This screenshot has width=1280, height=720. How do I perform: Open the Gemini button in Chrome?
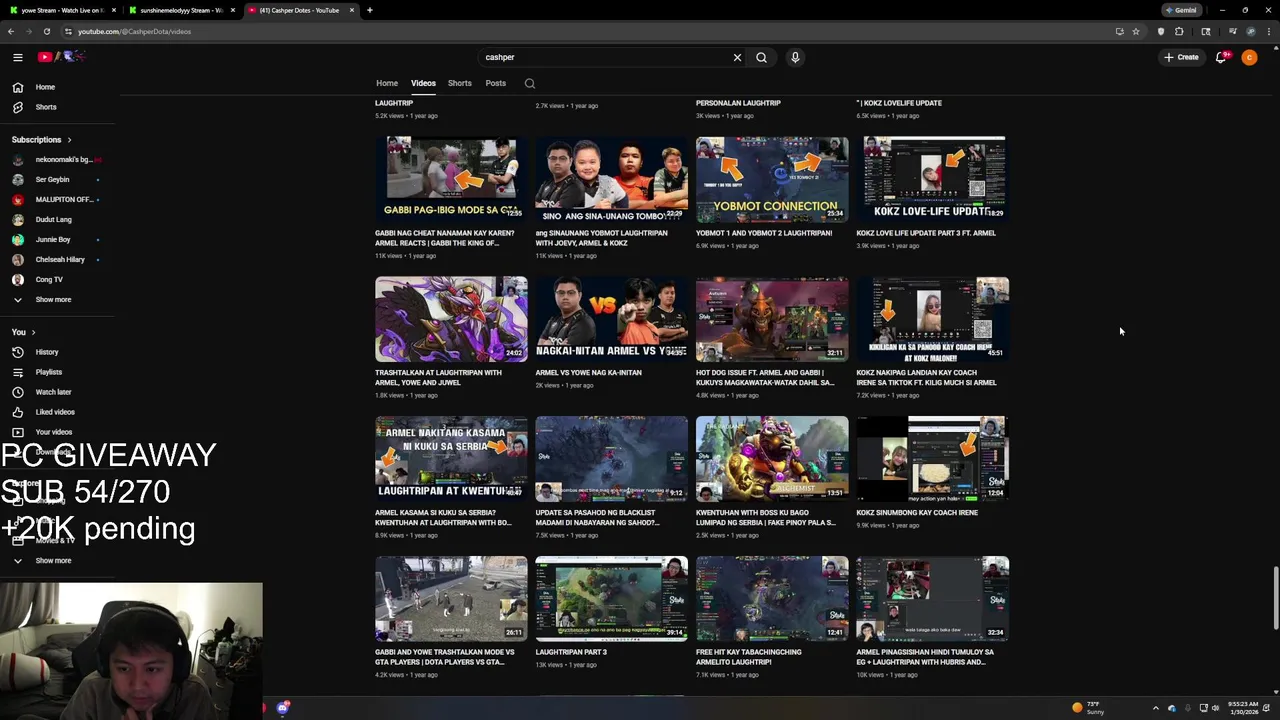[x=1181, y=10]
